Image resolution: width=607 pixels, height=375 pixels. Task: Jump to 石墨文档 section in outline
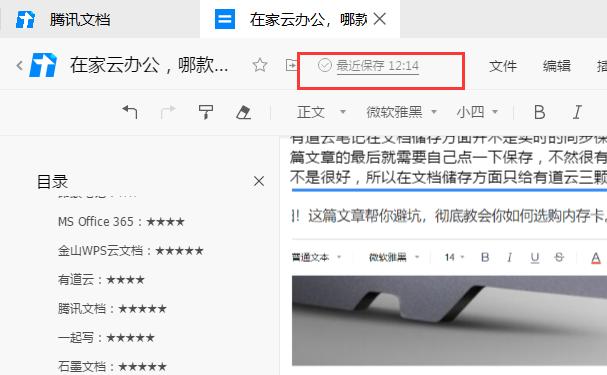pyautogui.click(x=112, y=366)
